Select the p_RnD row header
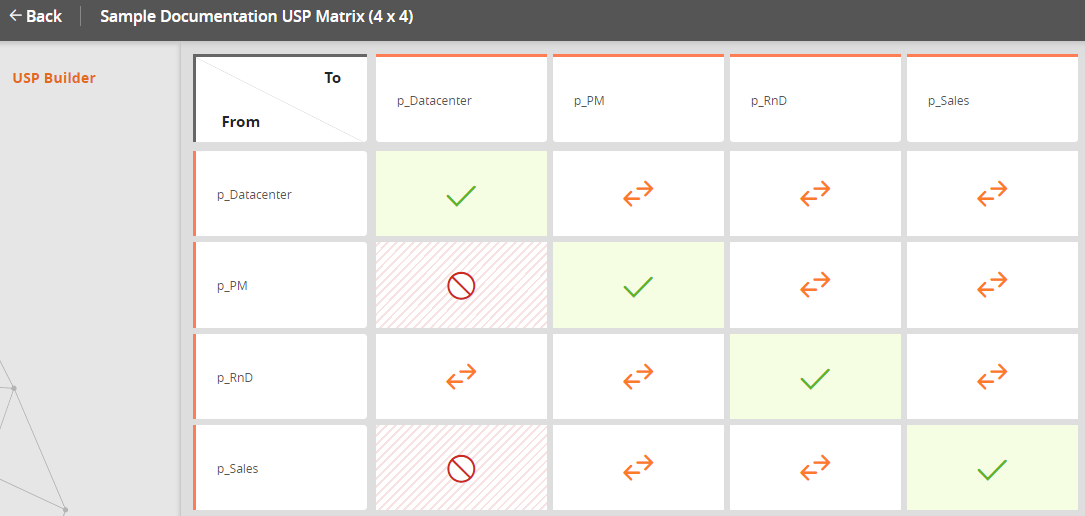 pyautogui.click(x=281, y=377)
